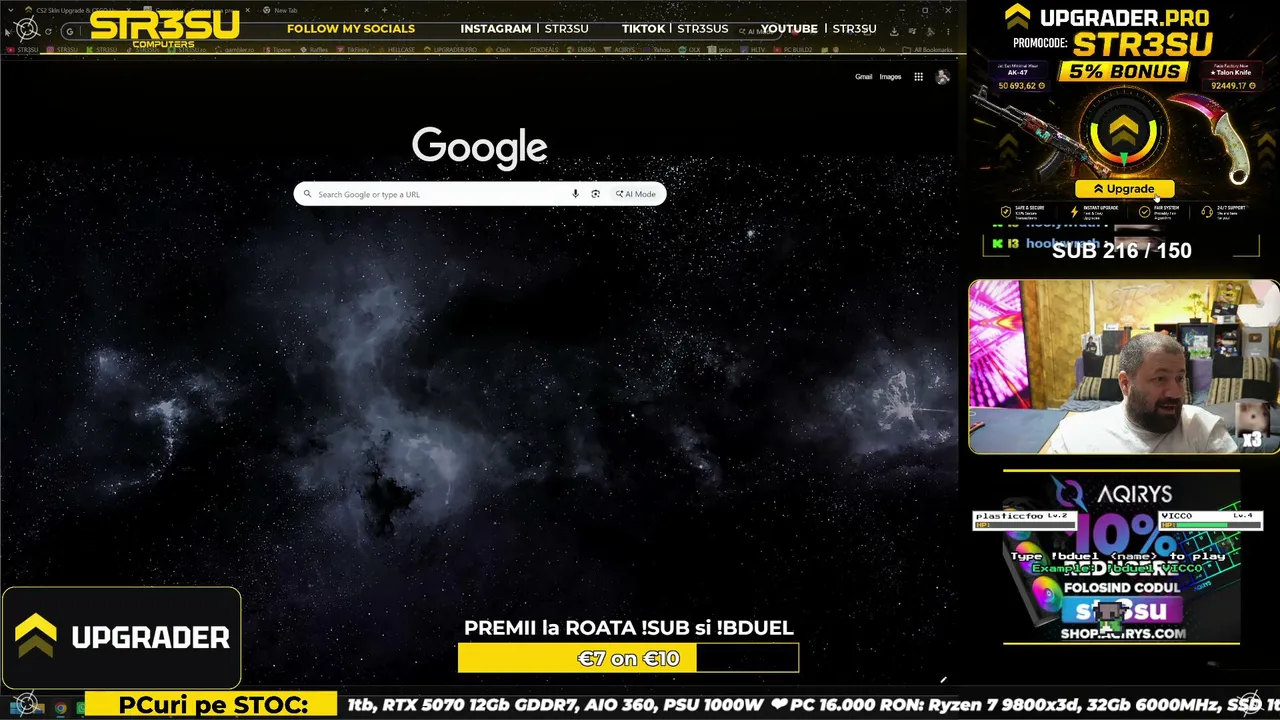Open the YouTube STR3SU bookmark
Viewport: 1280px width, 720px height.
pos(22,49)
